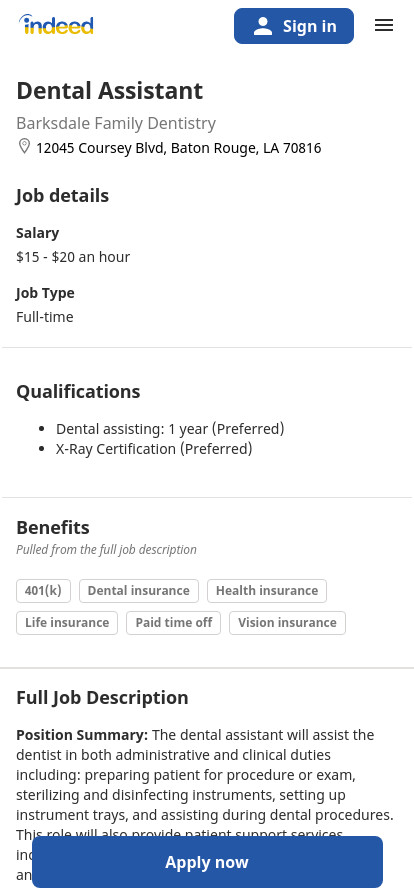Viewport: 414px width, 896px height.
Task: Click the X-Ray Certification qualification item
Action: pos(154,449)
